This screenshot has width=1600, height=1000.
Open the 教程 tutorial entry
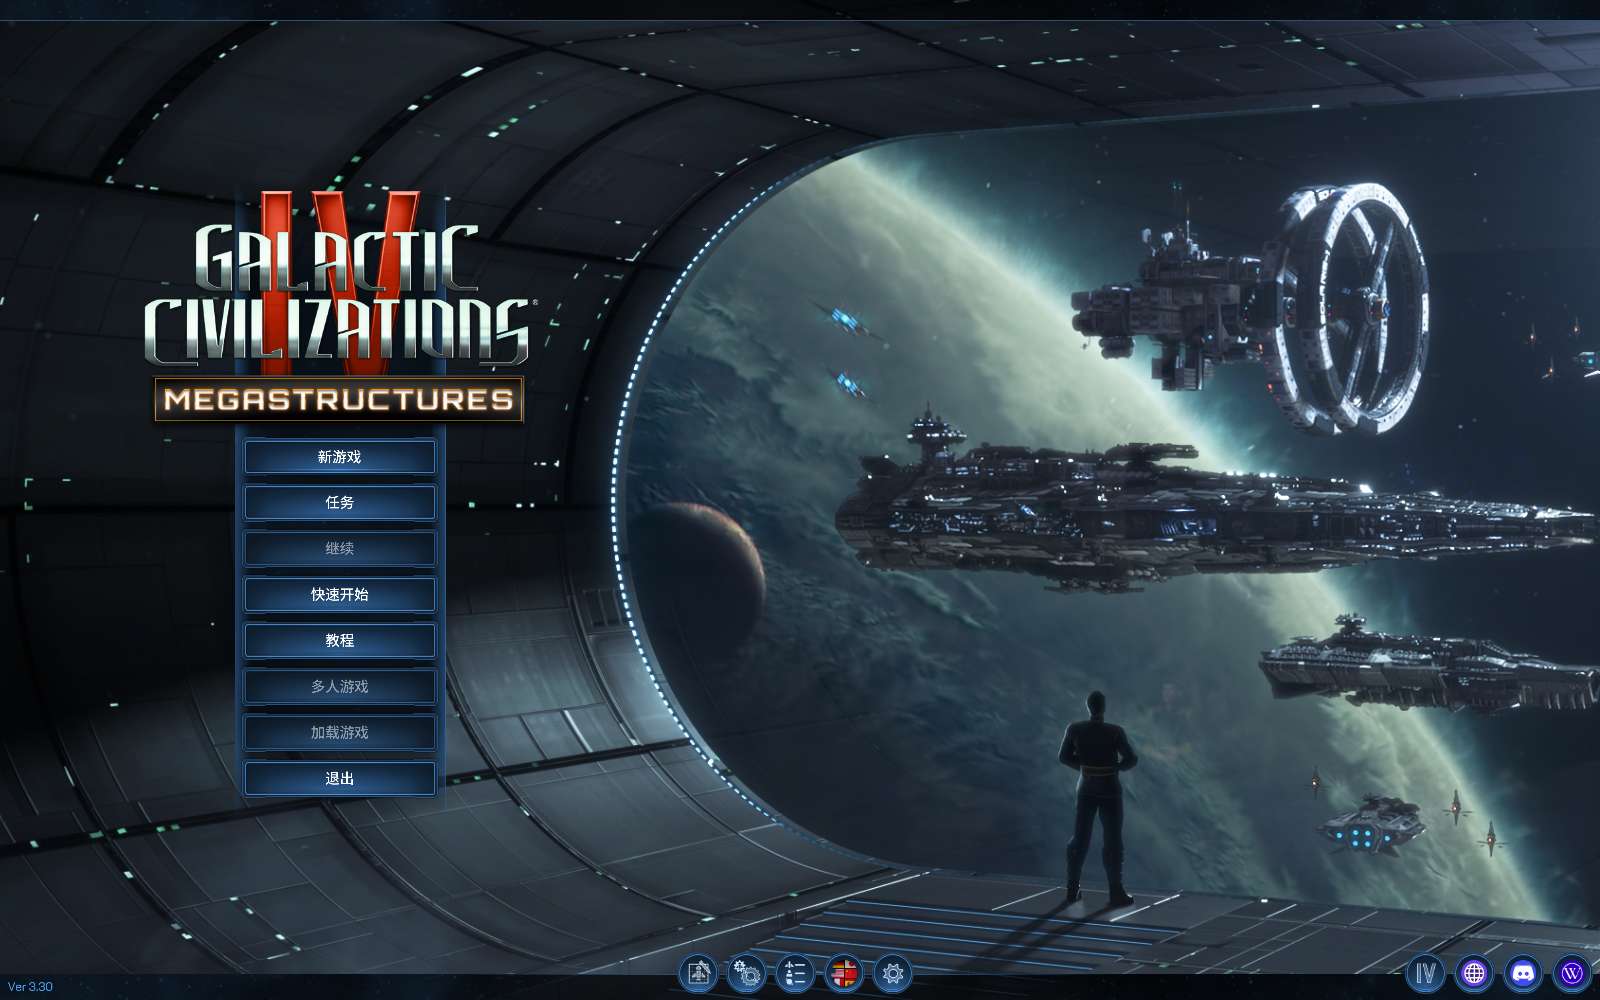pos(340,641)
